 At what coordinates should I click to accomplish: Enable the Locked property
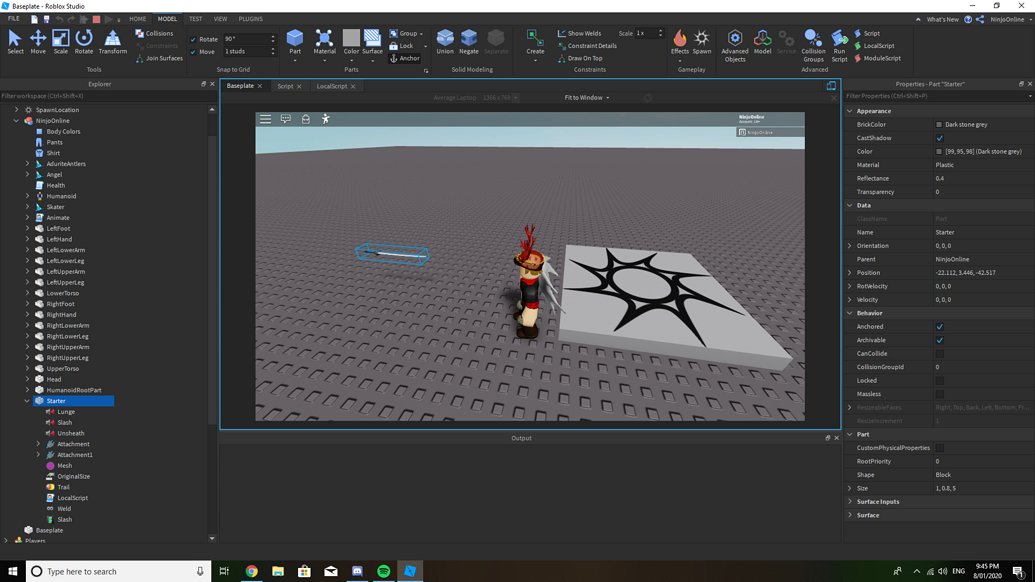(939, 381)
